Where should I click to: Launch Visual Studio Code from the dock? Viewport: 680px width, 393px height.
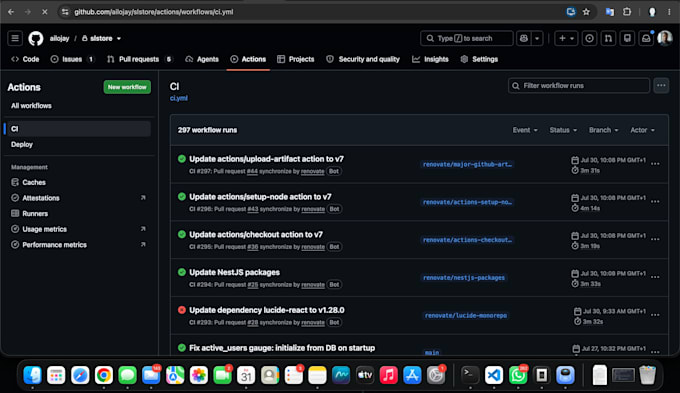tap(494, 375)
